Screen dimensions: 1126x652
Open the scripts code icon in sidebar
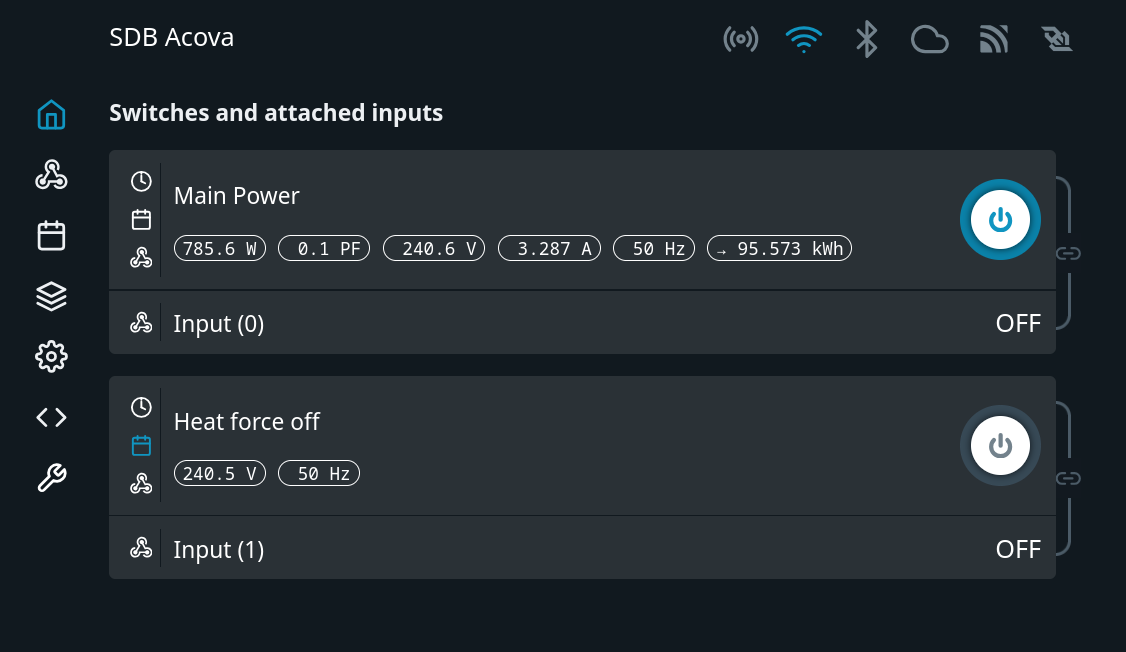click(51, 417)
